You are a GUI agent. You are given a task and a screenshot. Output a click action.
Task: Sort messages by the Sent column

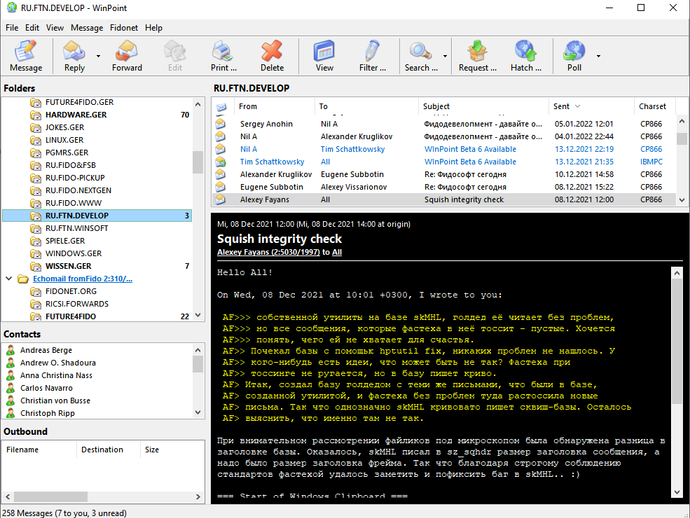(x=591, y=106)
